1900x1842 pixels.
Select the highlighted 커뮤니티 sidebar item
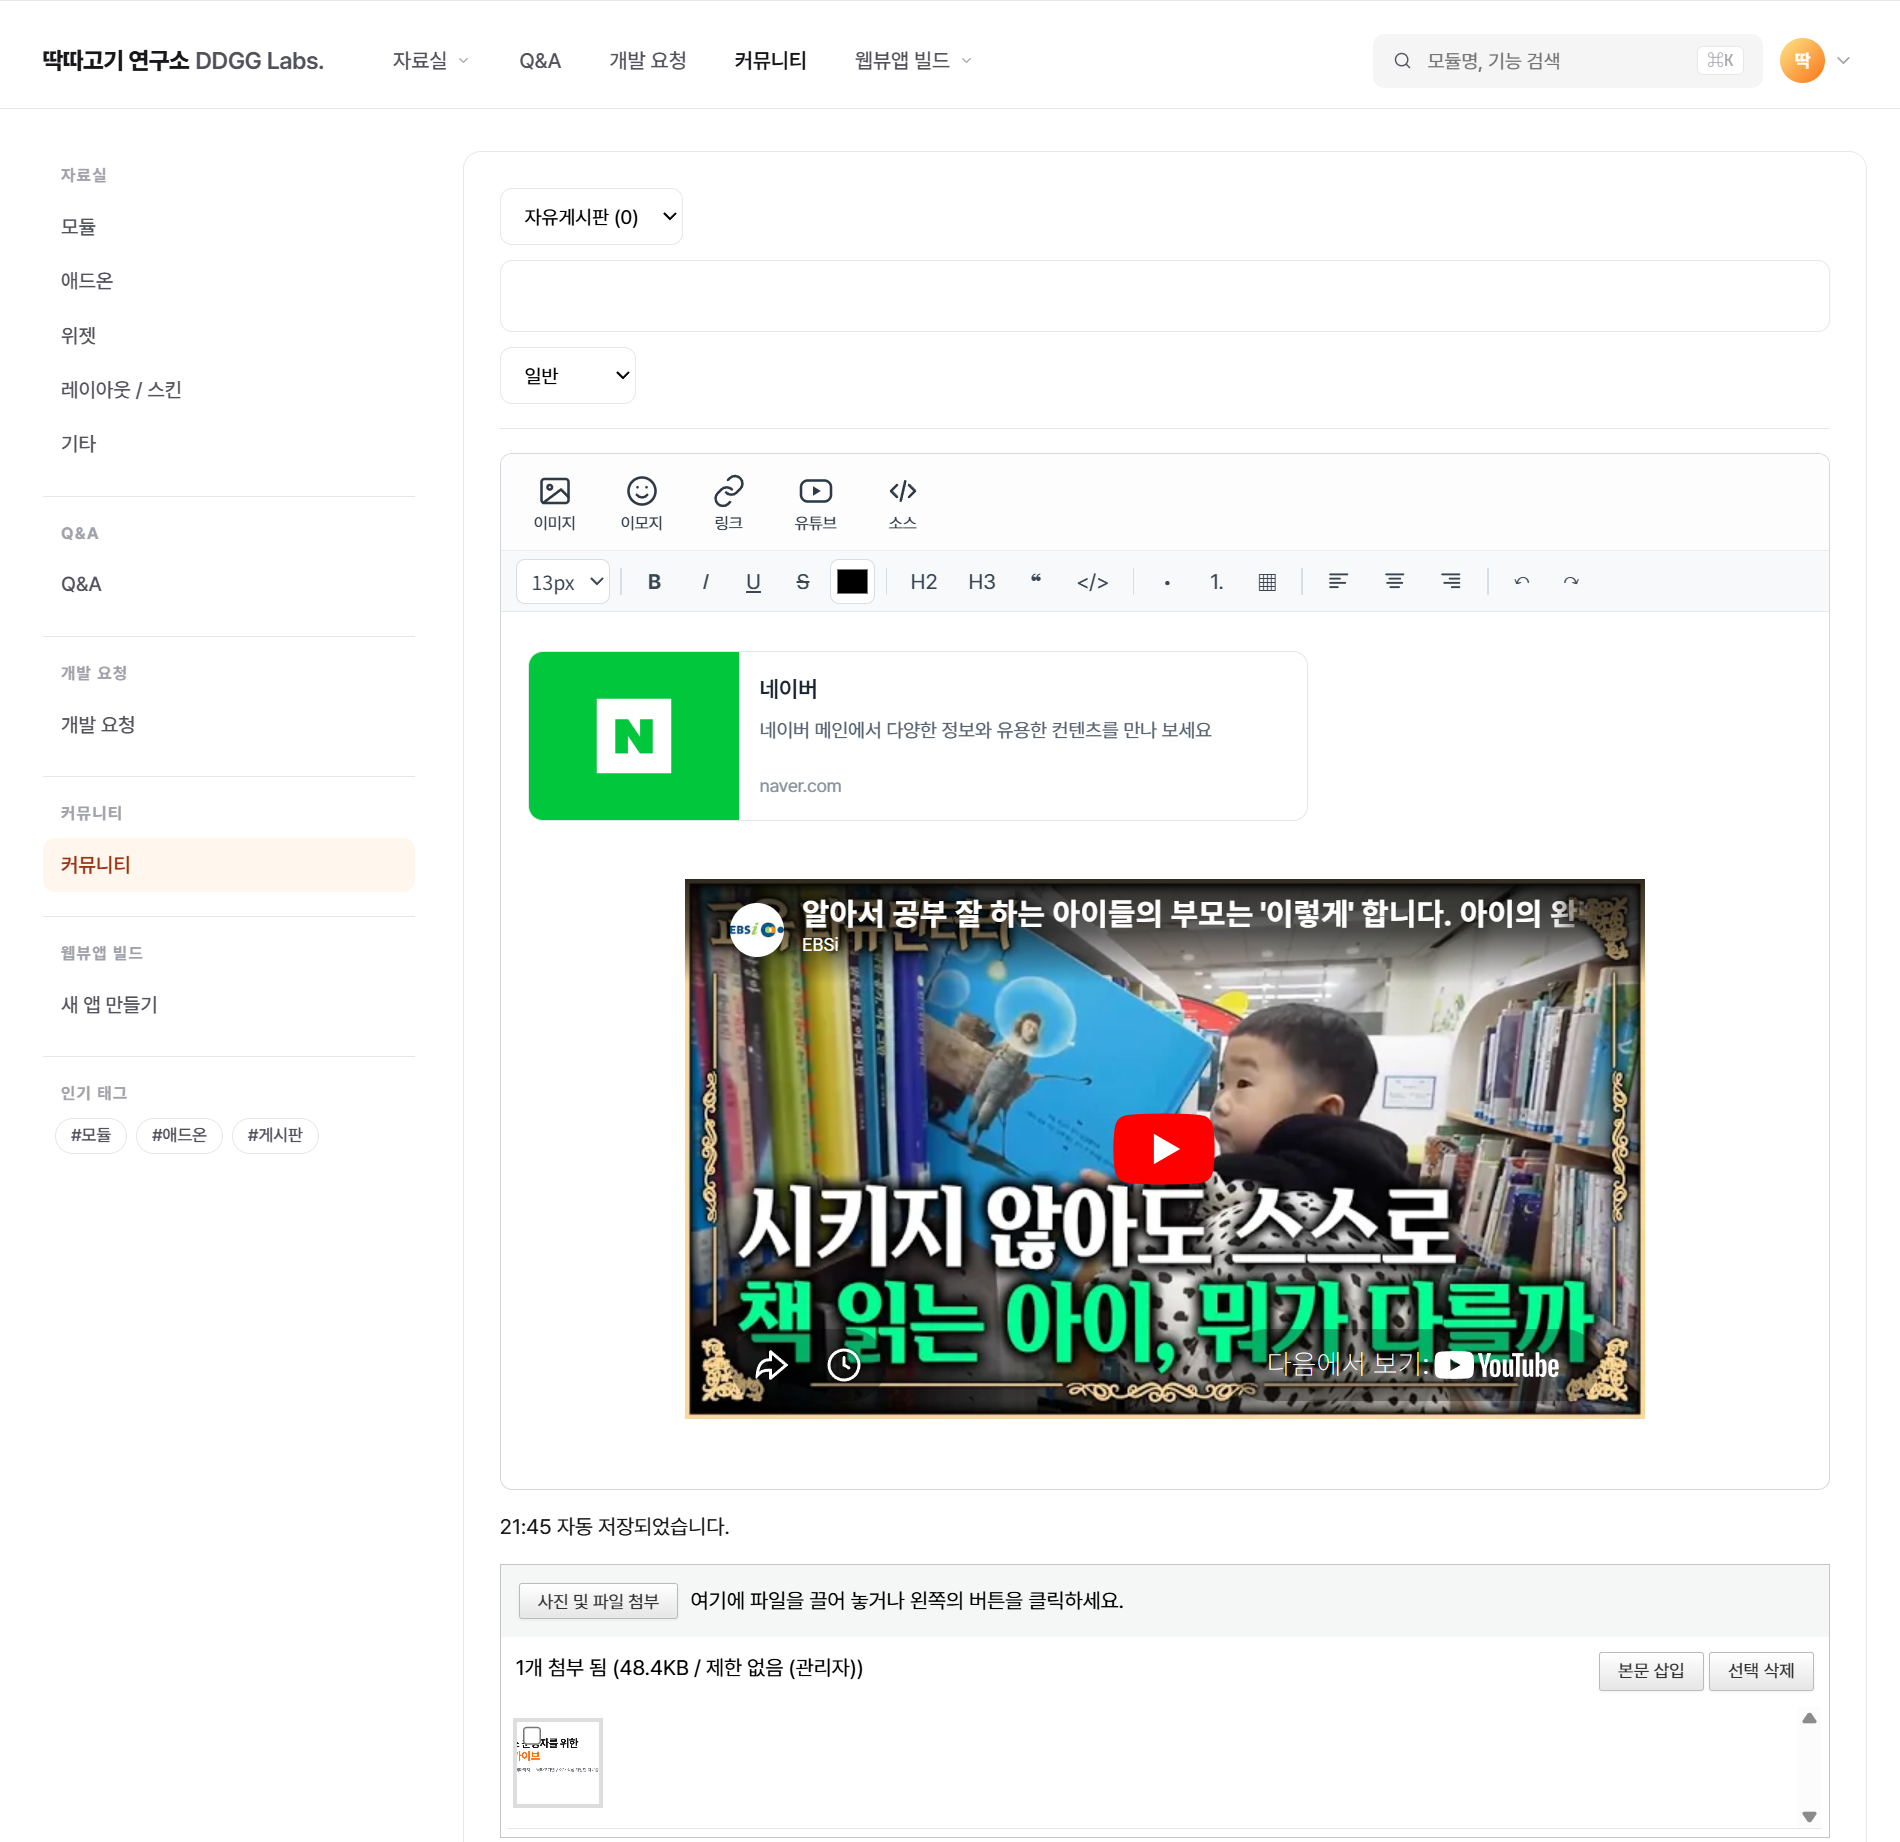pos(229,865)
